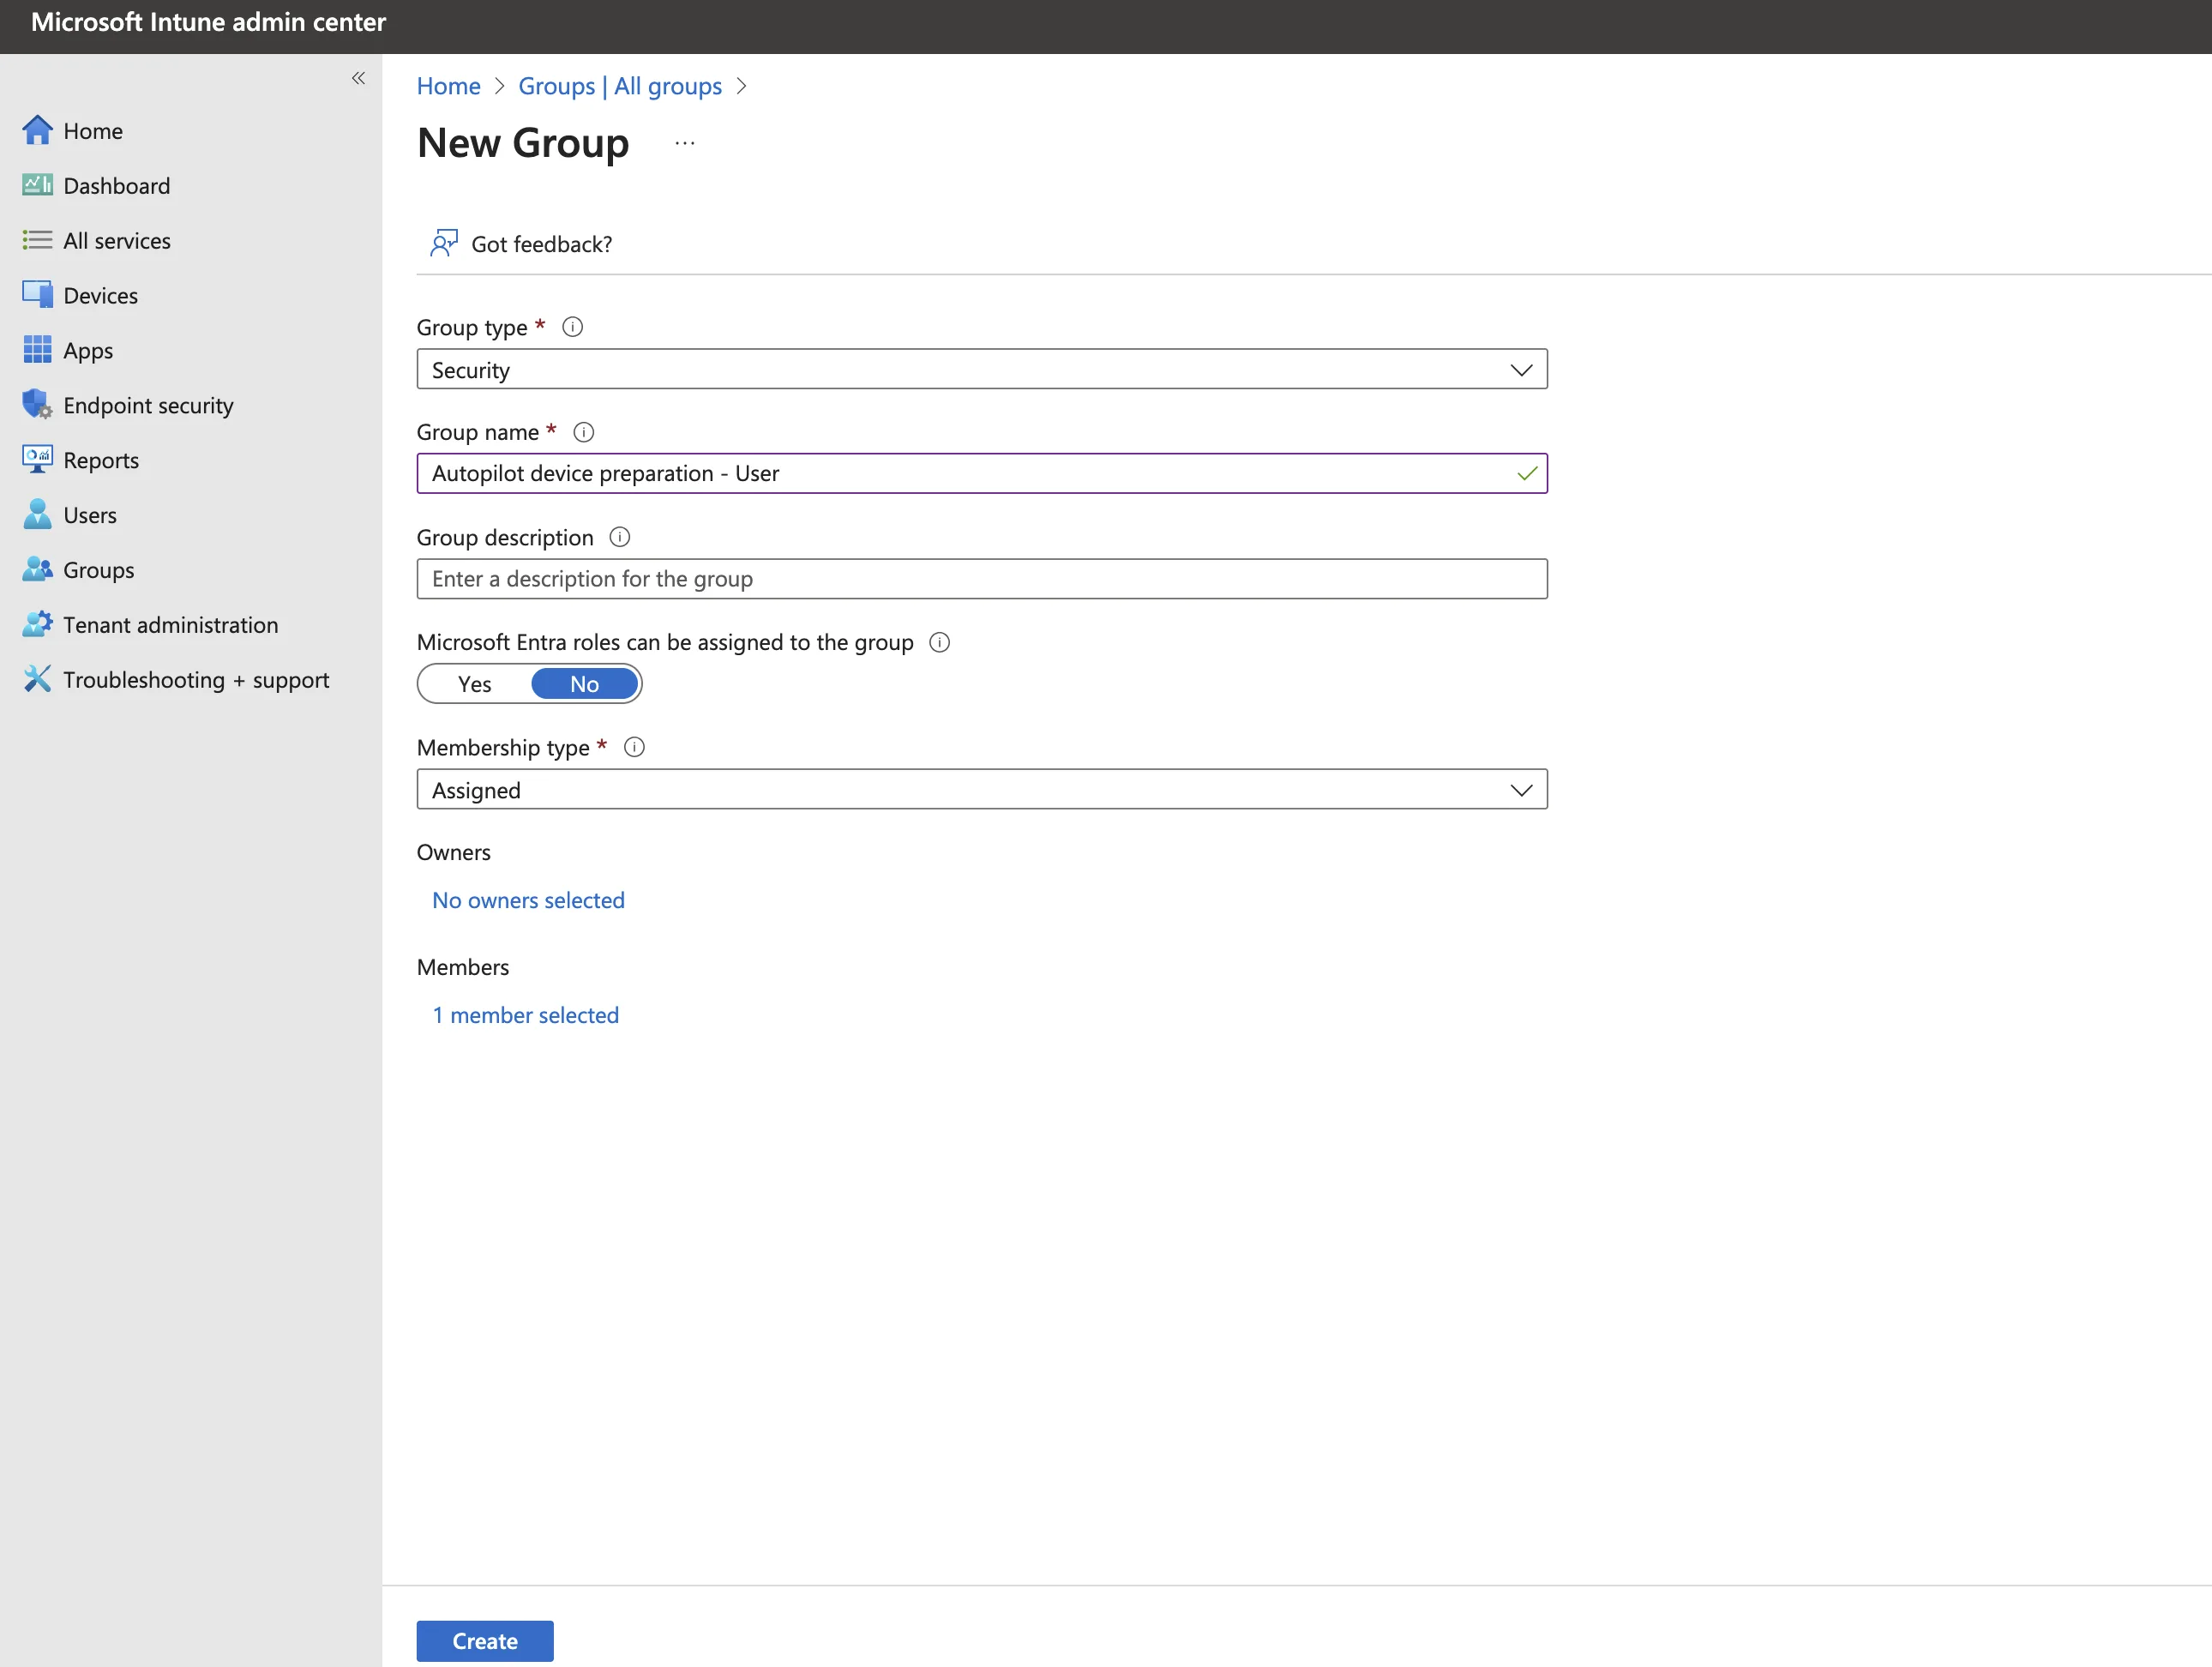Show info tooltip for Membership type
This screenshot has height=1667, width=2212.
(x=634, y=747)
